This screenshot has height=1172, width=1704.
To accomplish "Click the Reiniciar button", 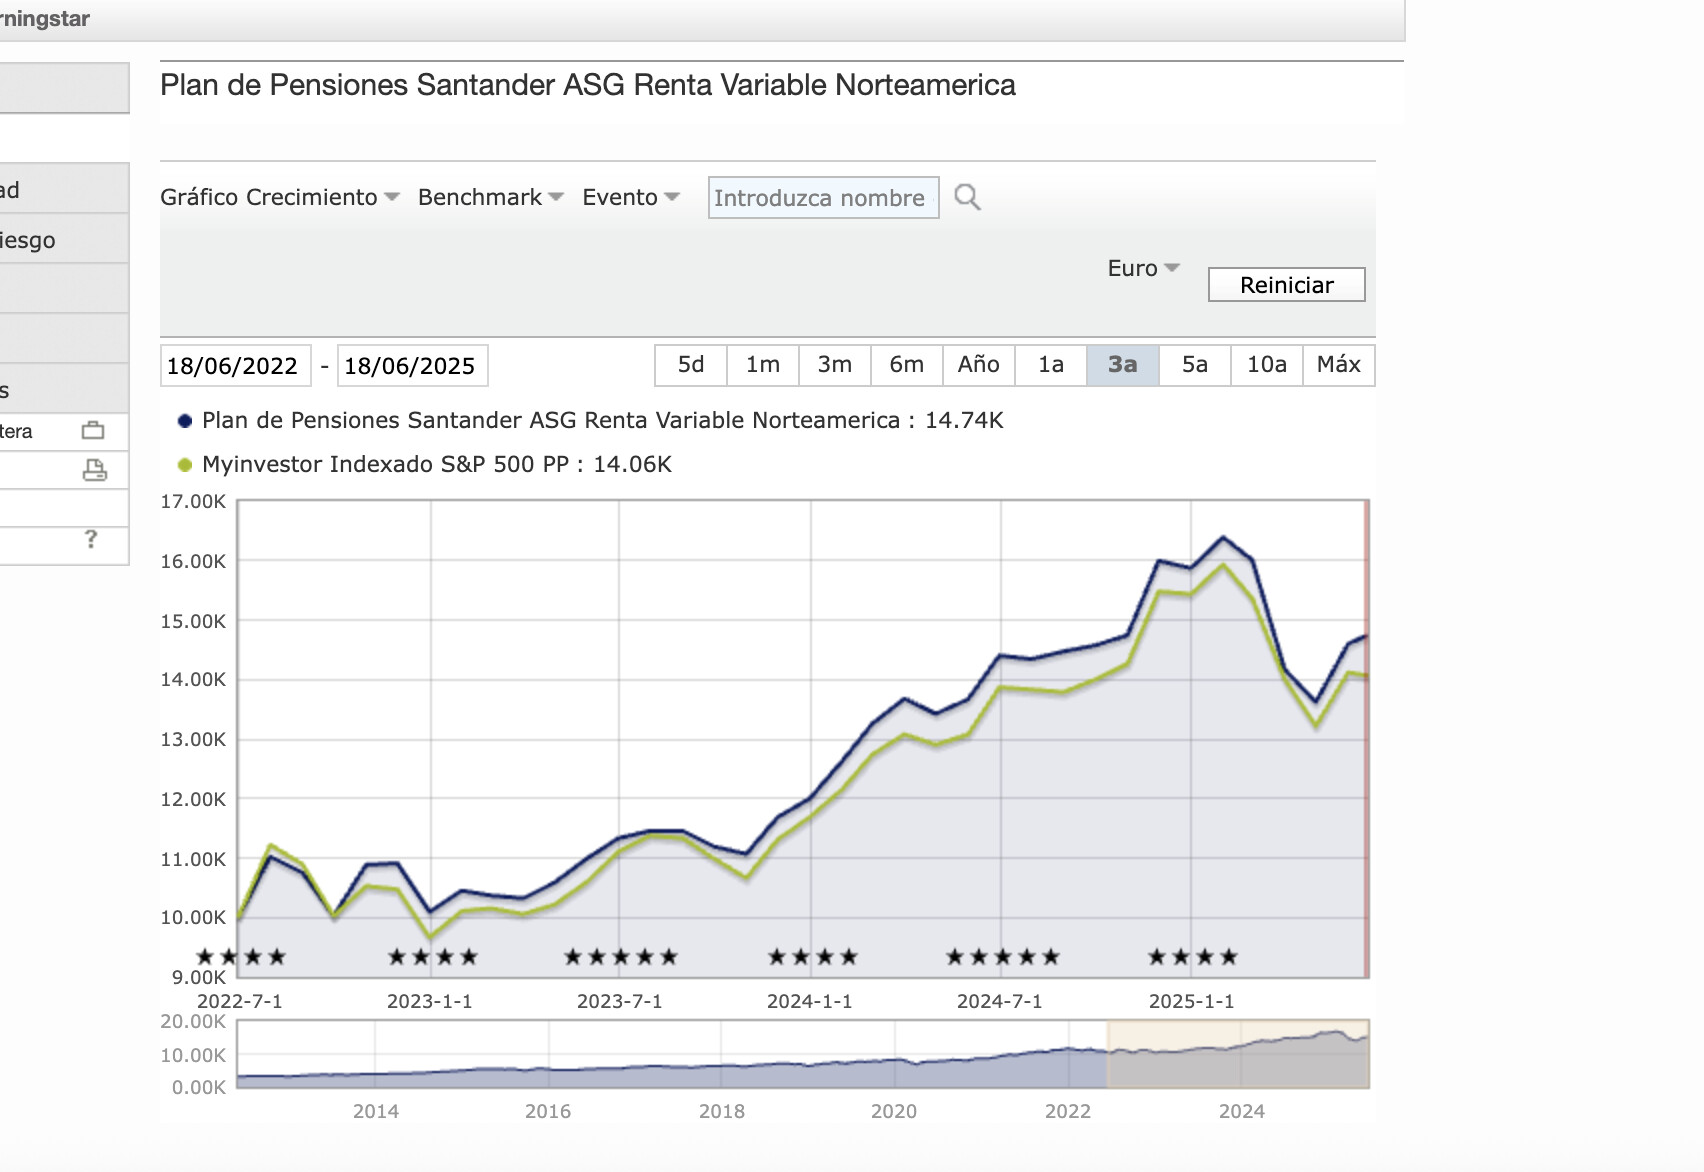I will pos(1286,285).
